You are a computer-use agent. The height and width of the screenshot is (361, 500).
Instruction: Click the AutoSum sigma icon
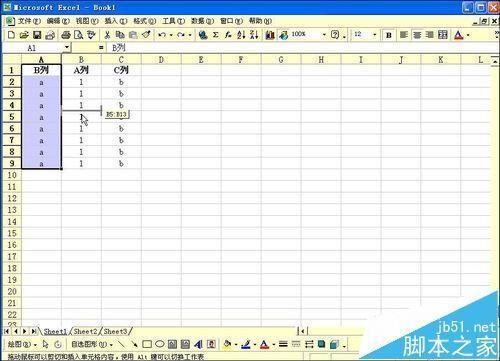click(216, 35)
